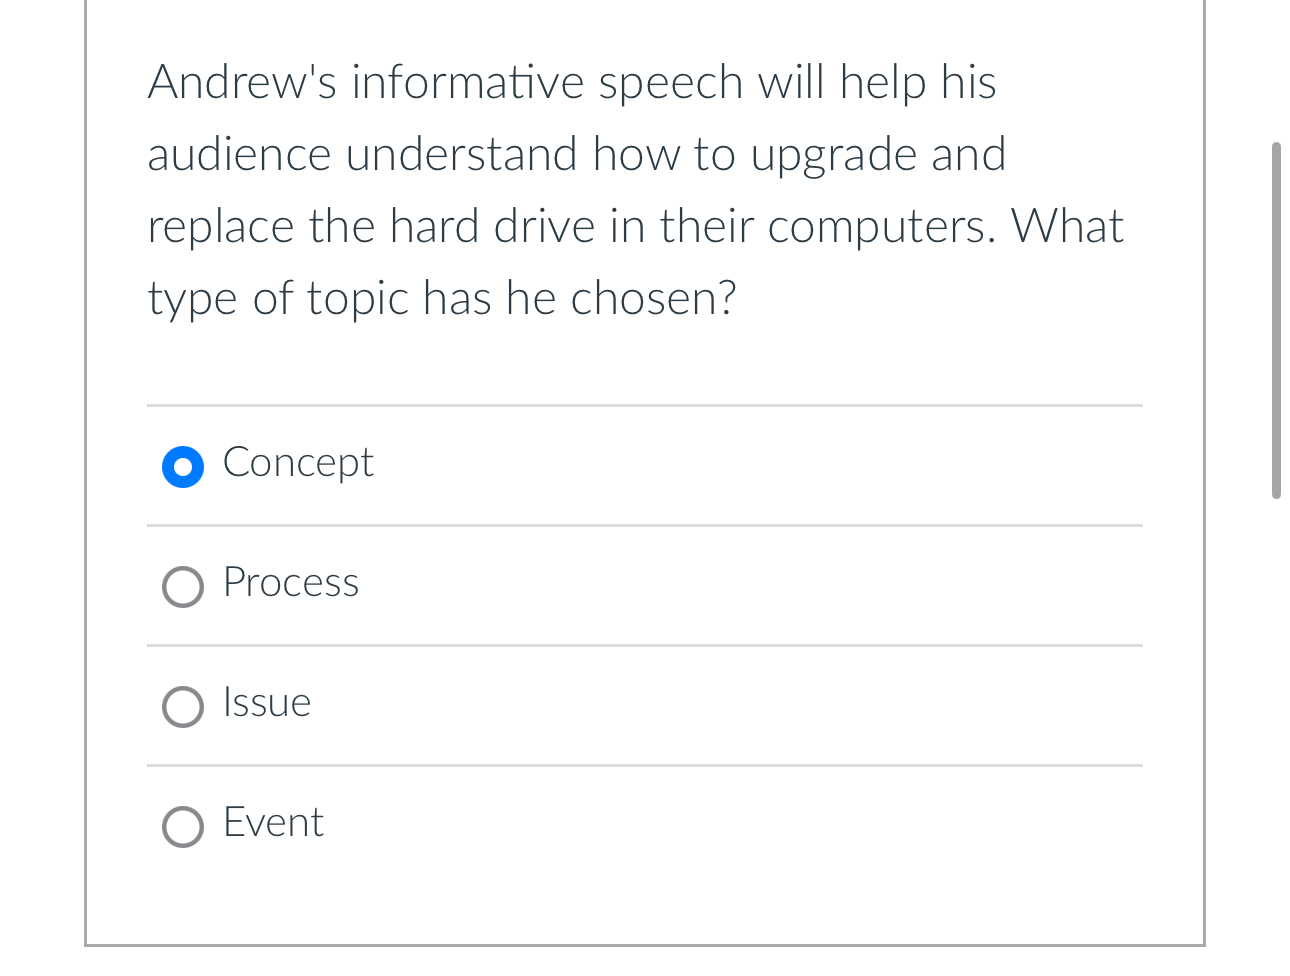Image resolution: width=1290 pixels, height=976 pixels.
Task: Select the Issue radio button
Action: (182, 707)
